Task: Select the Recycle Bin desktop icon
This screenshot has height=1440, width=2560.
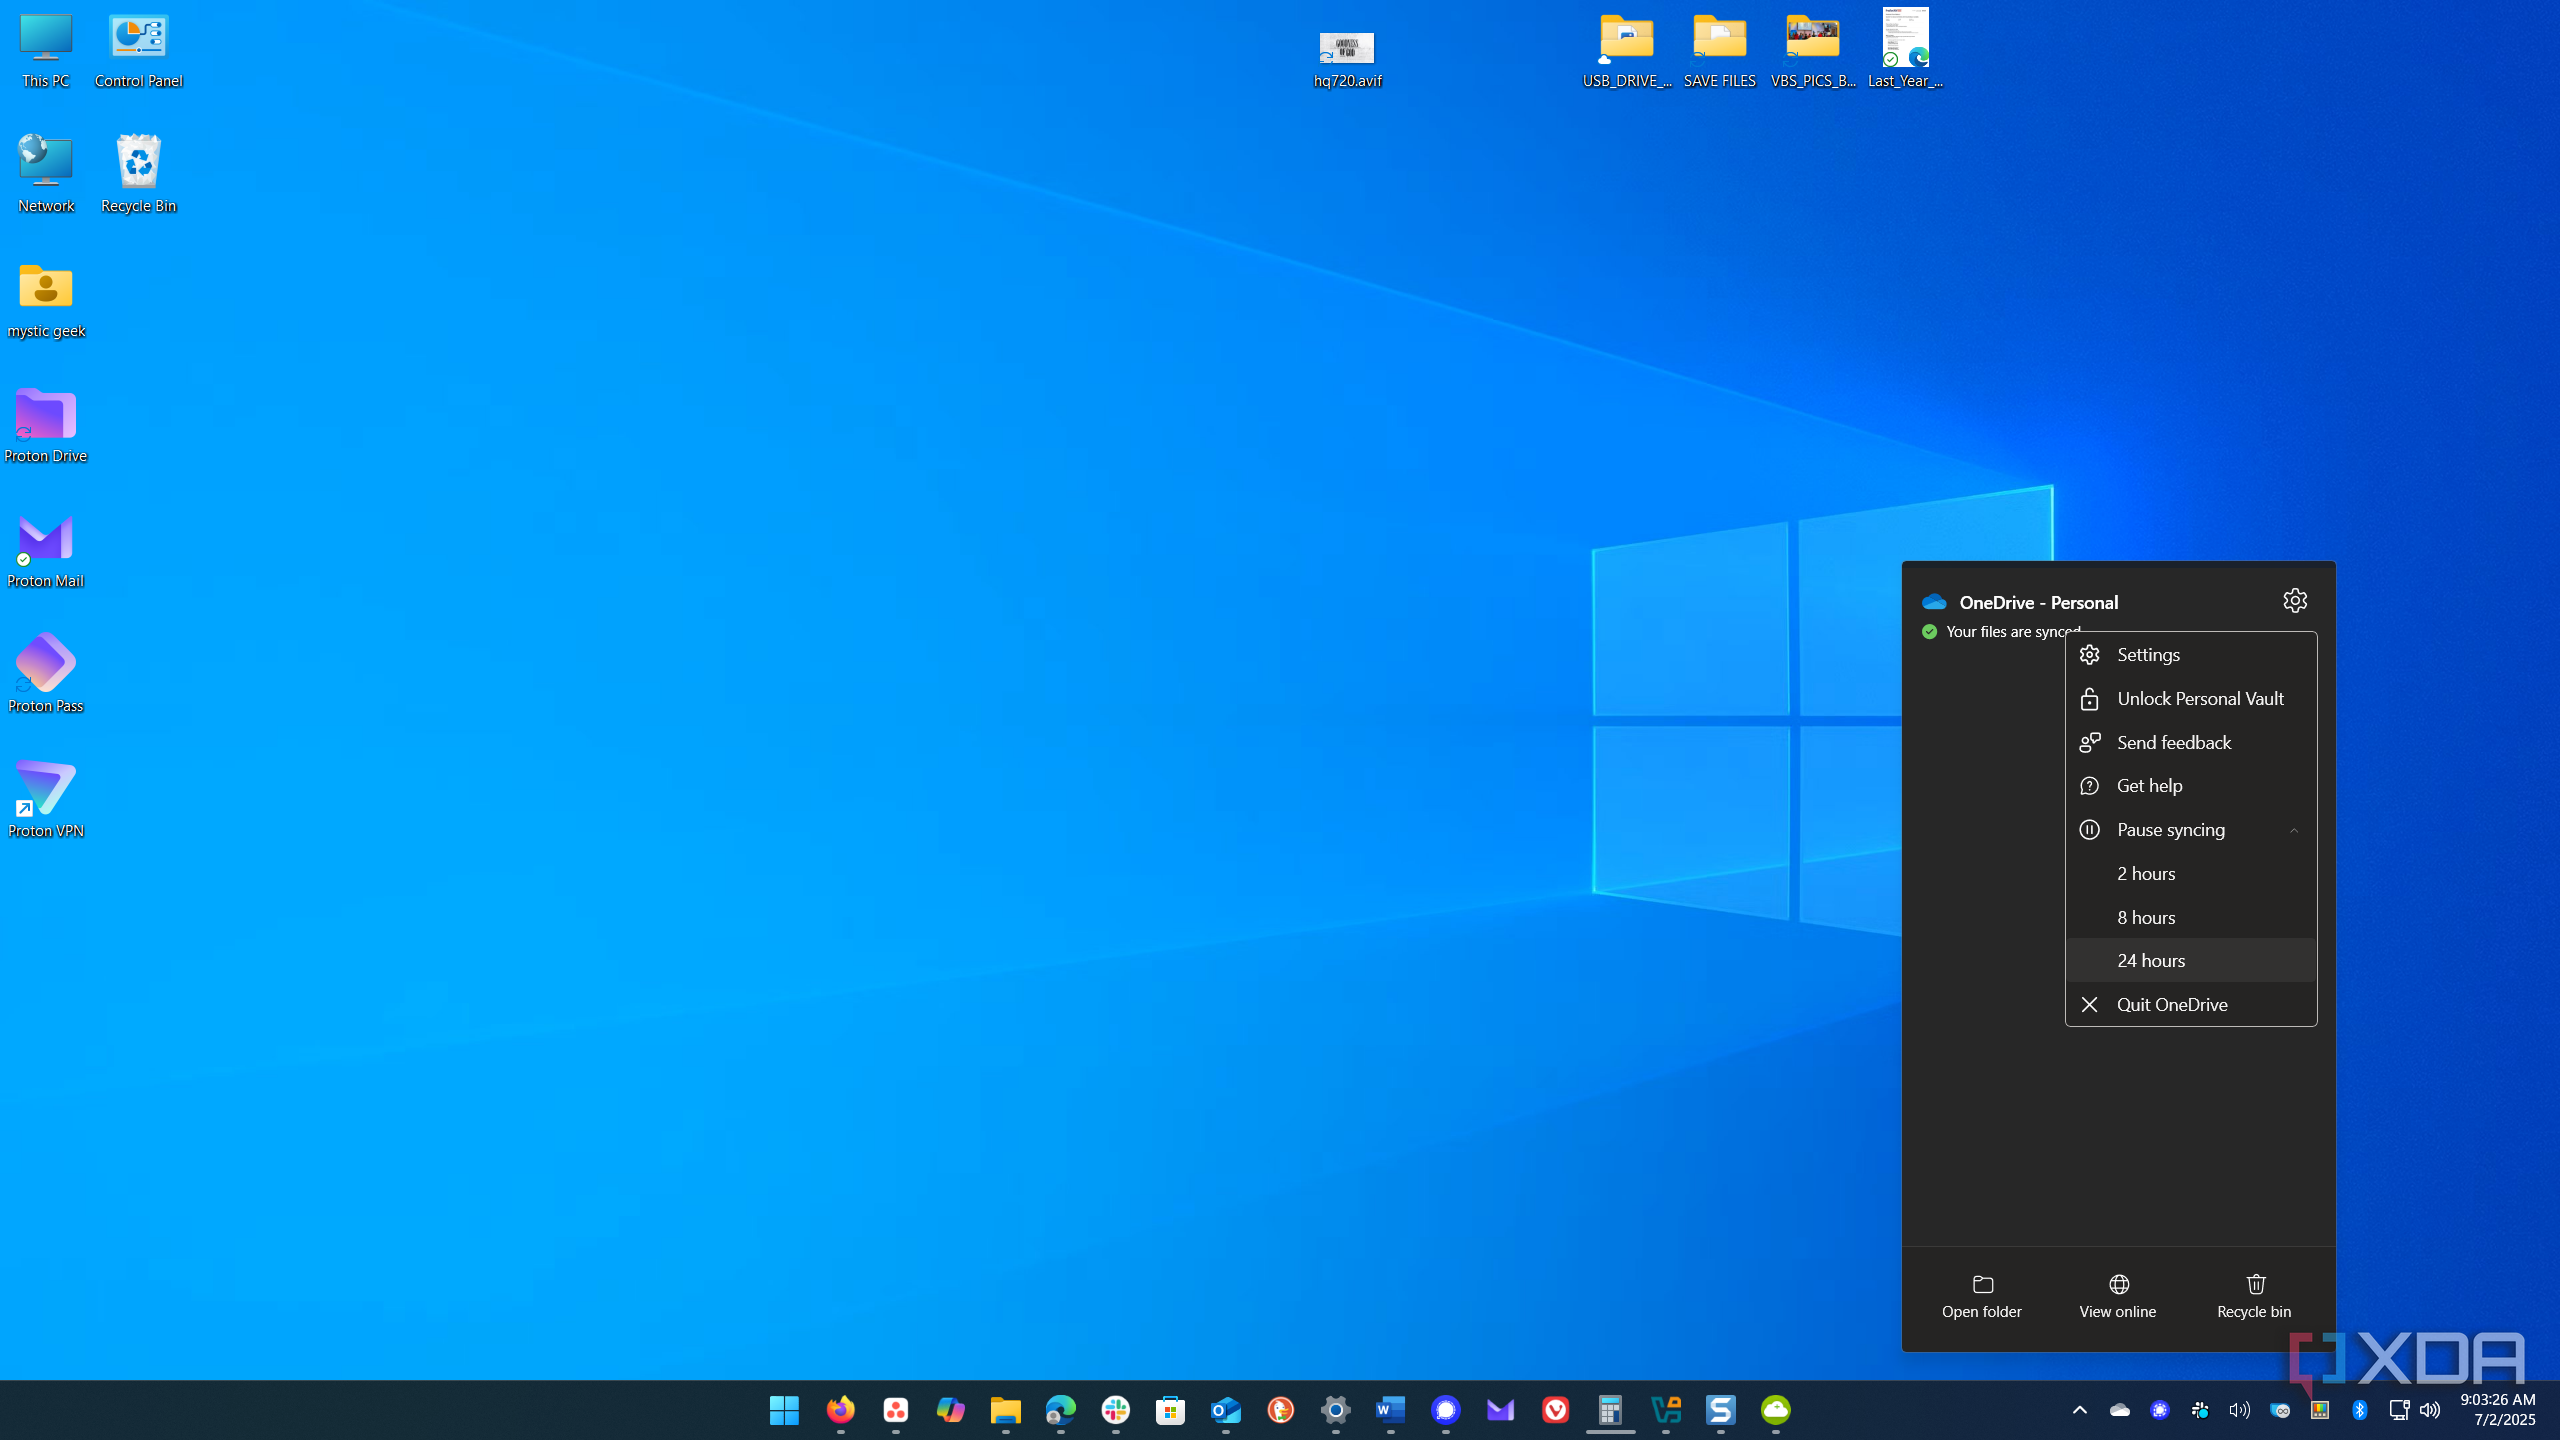Action: pyautogui.click(x=139, y=174)
